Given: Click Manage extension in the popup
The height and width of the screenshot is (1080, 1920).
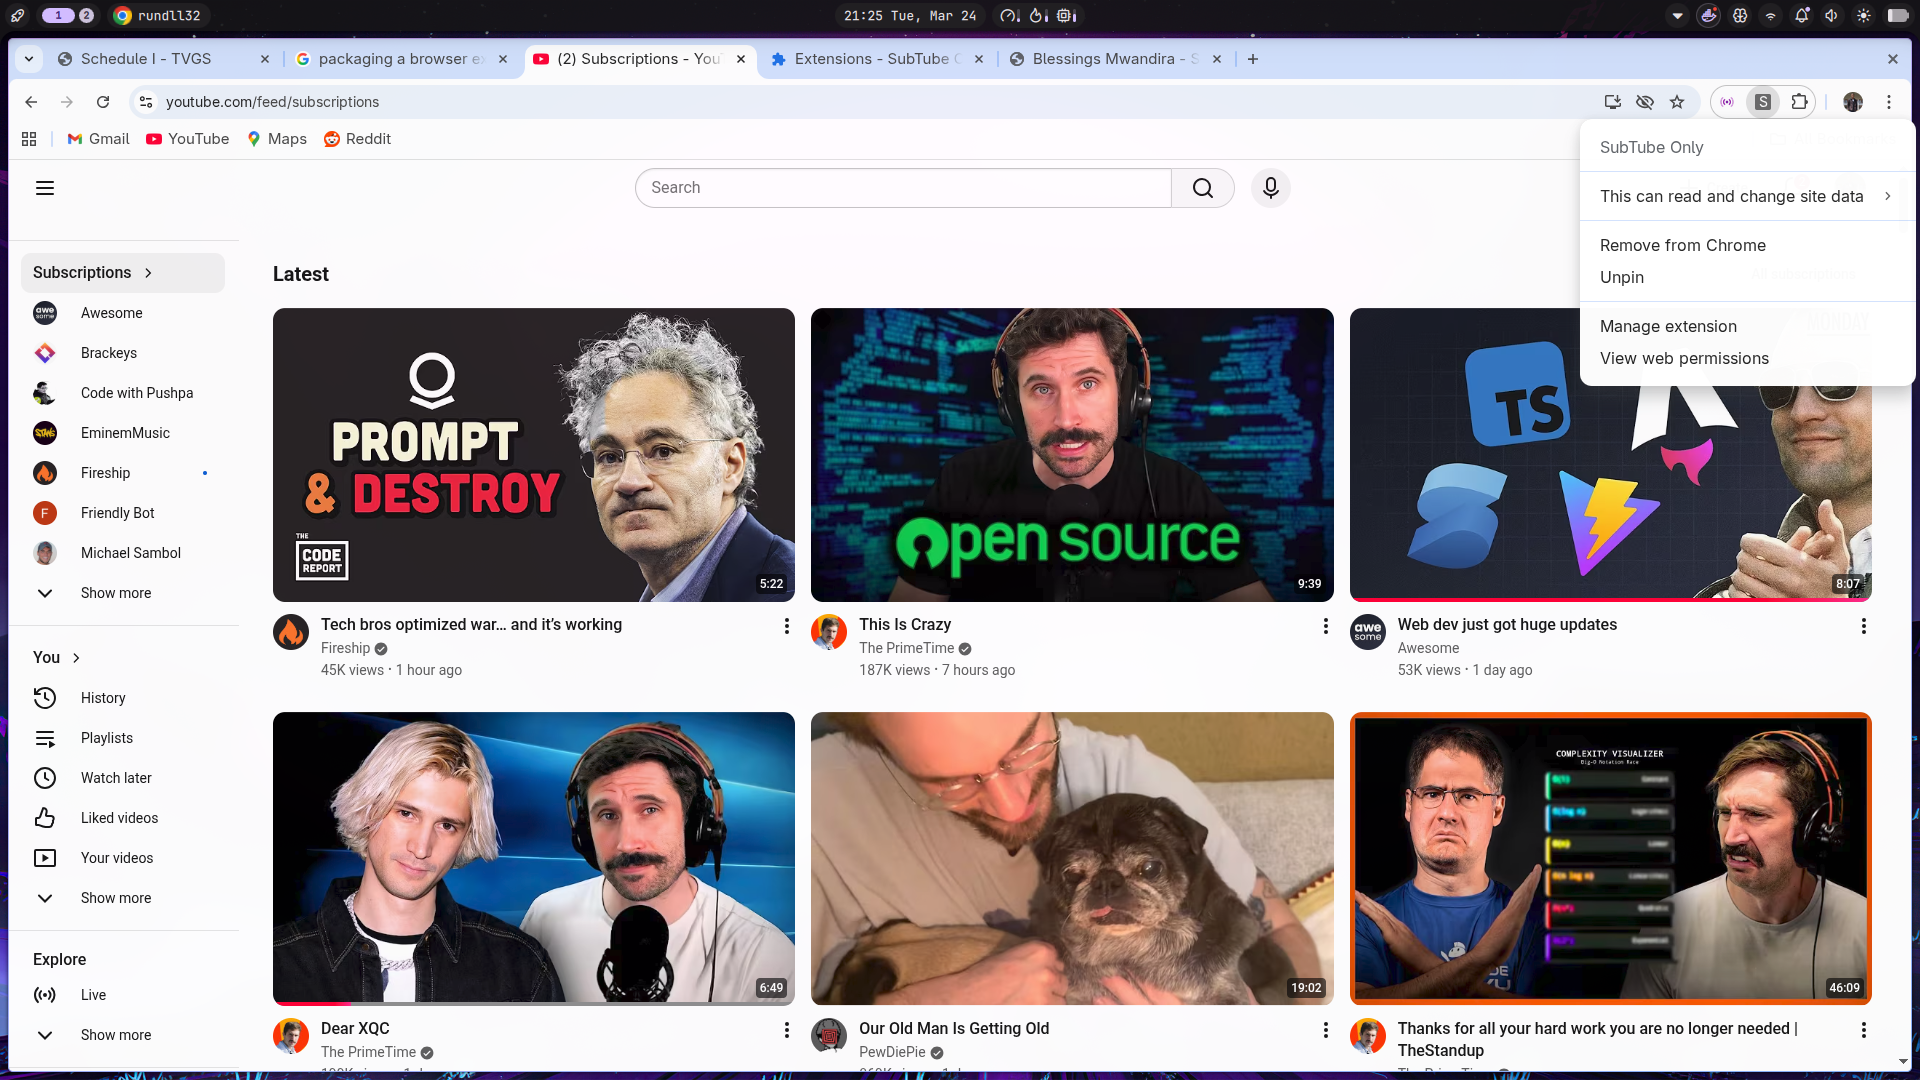Looking at the screenshot, I should 1668,326.
